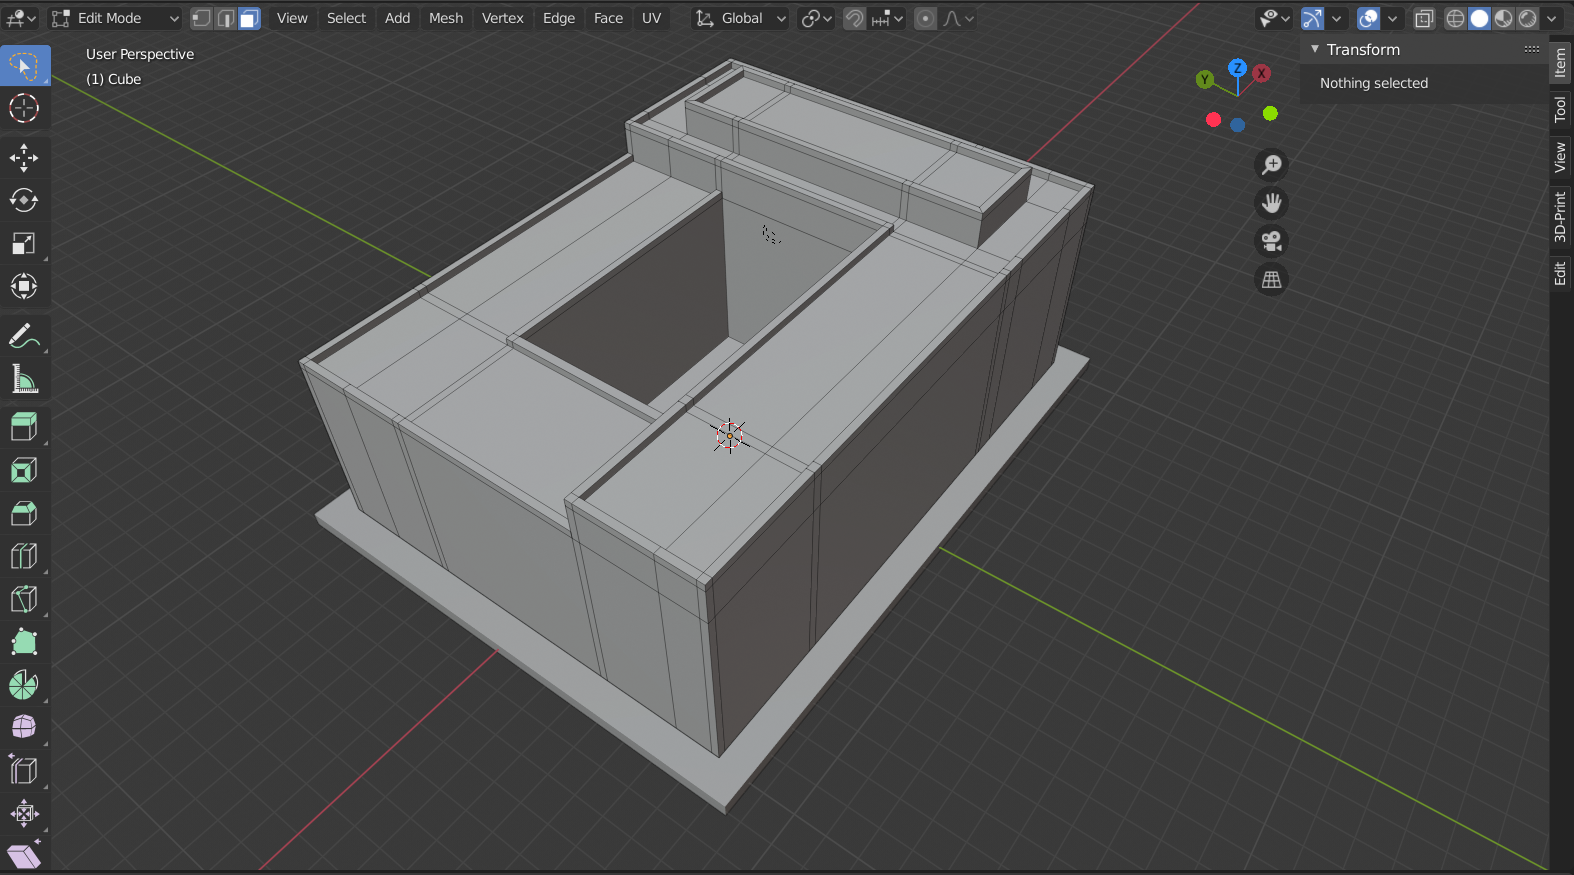Screen dimensions: 1574x875
Task: Switch perspective/orthographic with grid icon
Action: pos(1272,280)
